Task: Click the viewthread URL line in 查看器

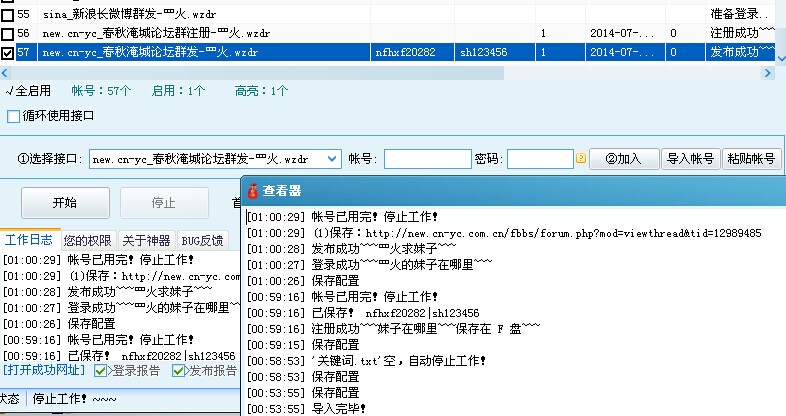Action: 504,233
